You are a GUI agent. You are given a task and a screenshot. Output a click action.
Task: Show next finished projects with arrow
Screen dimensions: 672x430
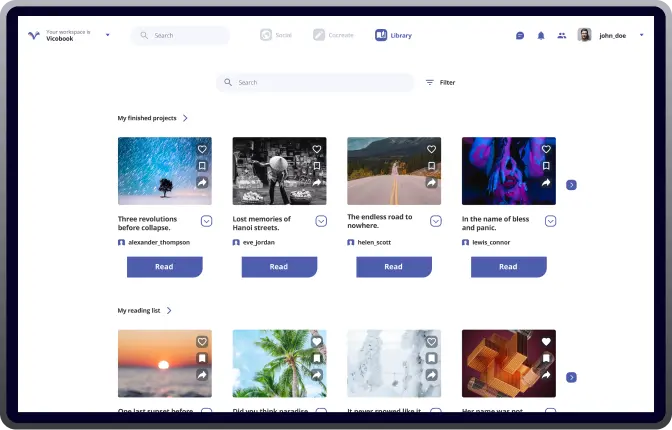pyautogui.click(x=571, y=185)
